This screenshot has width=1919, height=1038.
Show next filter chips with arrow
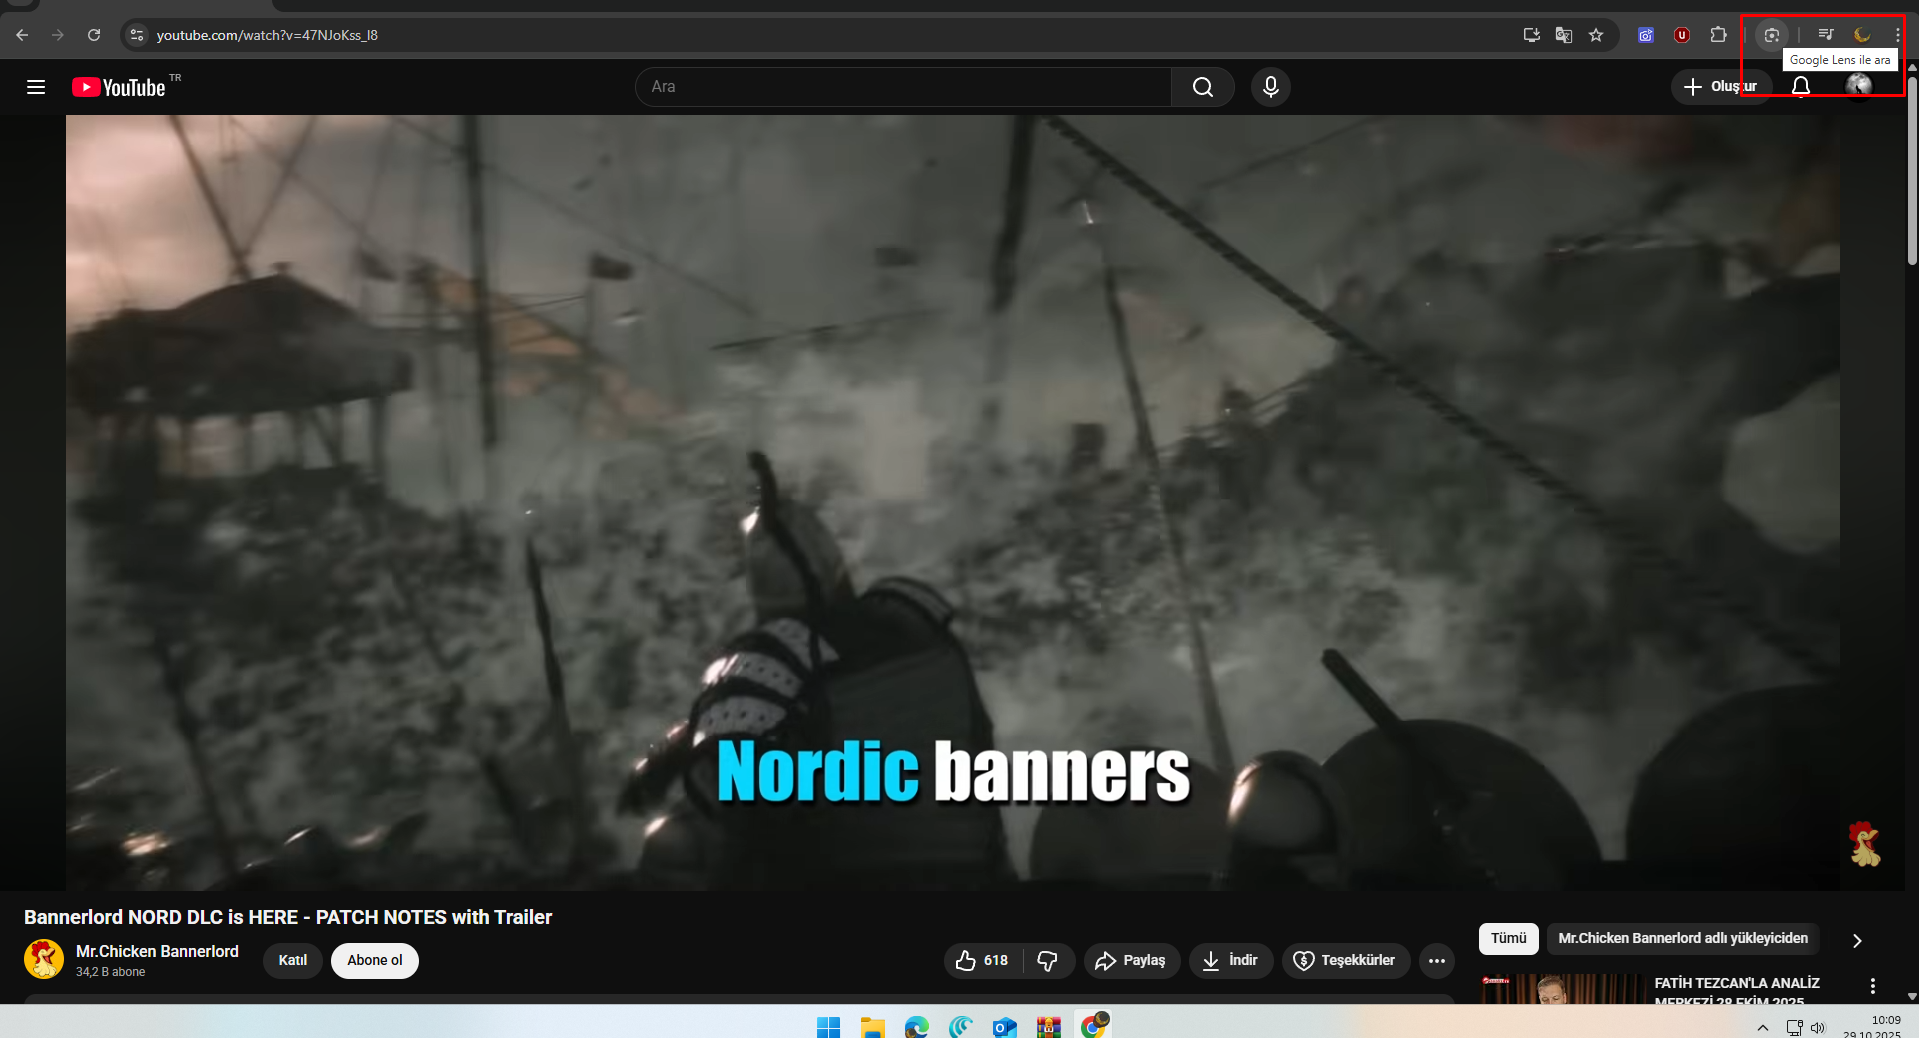pos(1857,940)
